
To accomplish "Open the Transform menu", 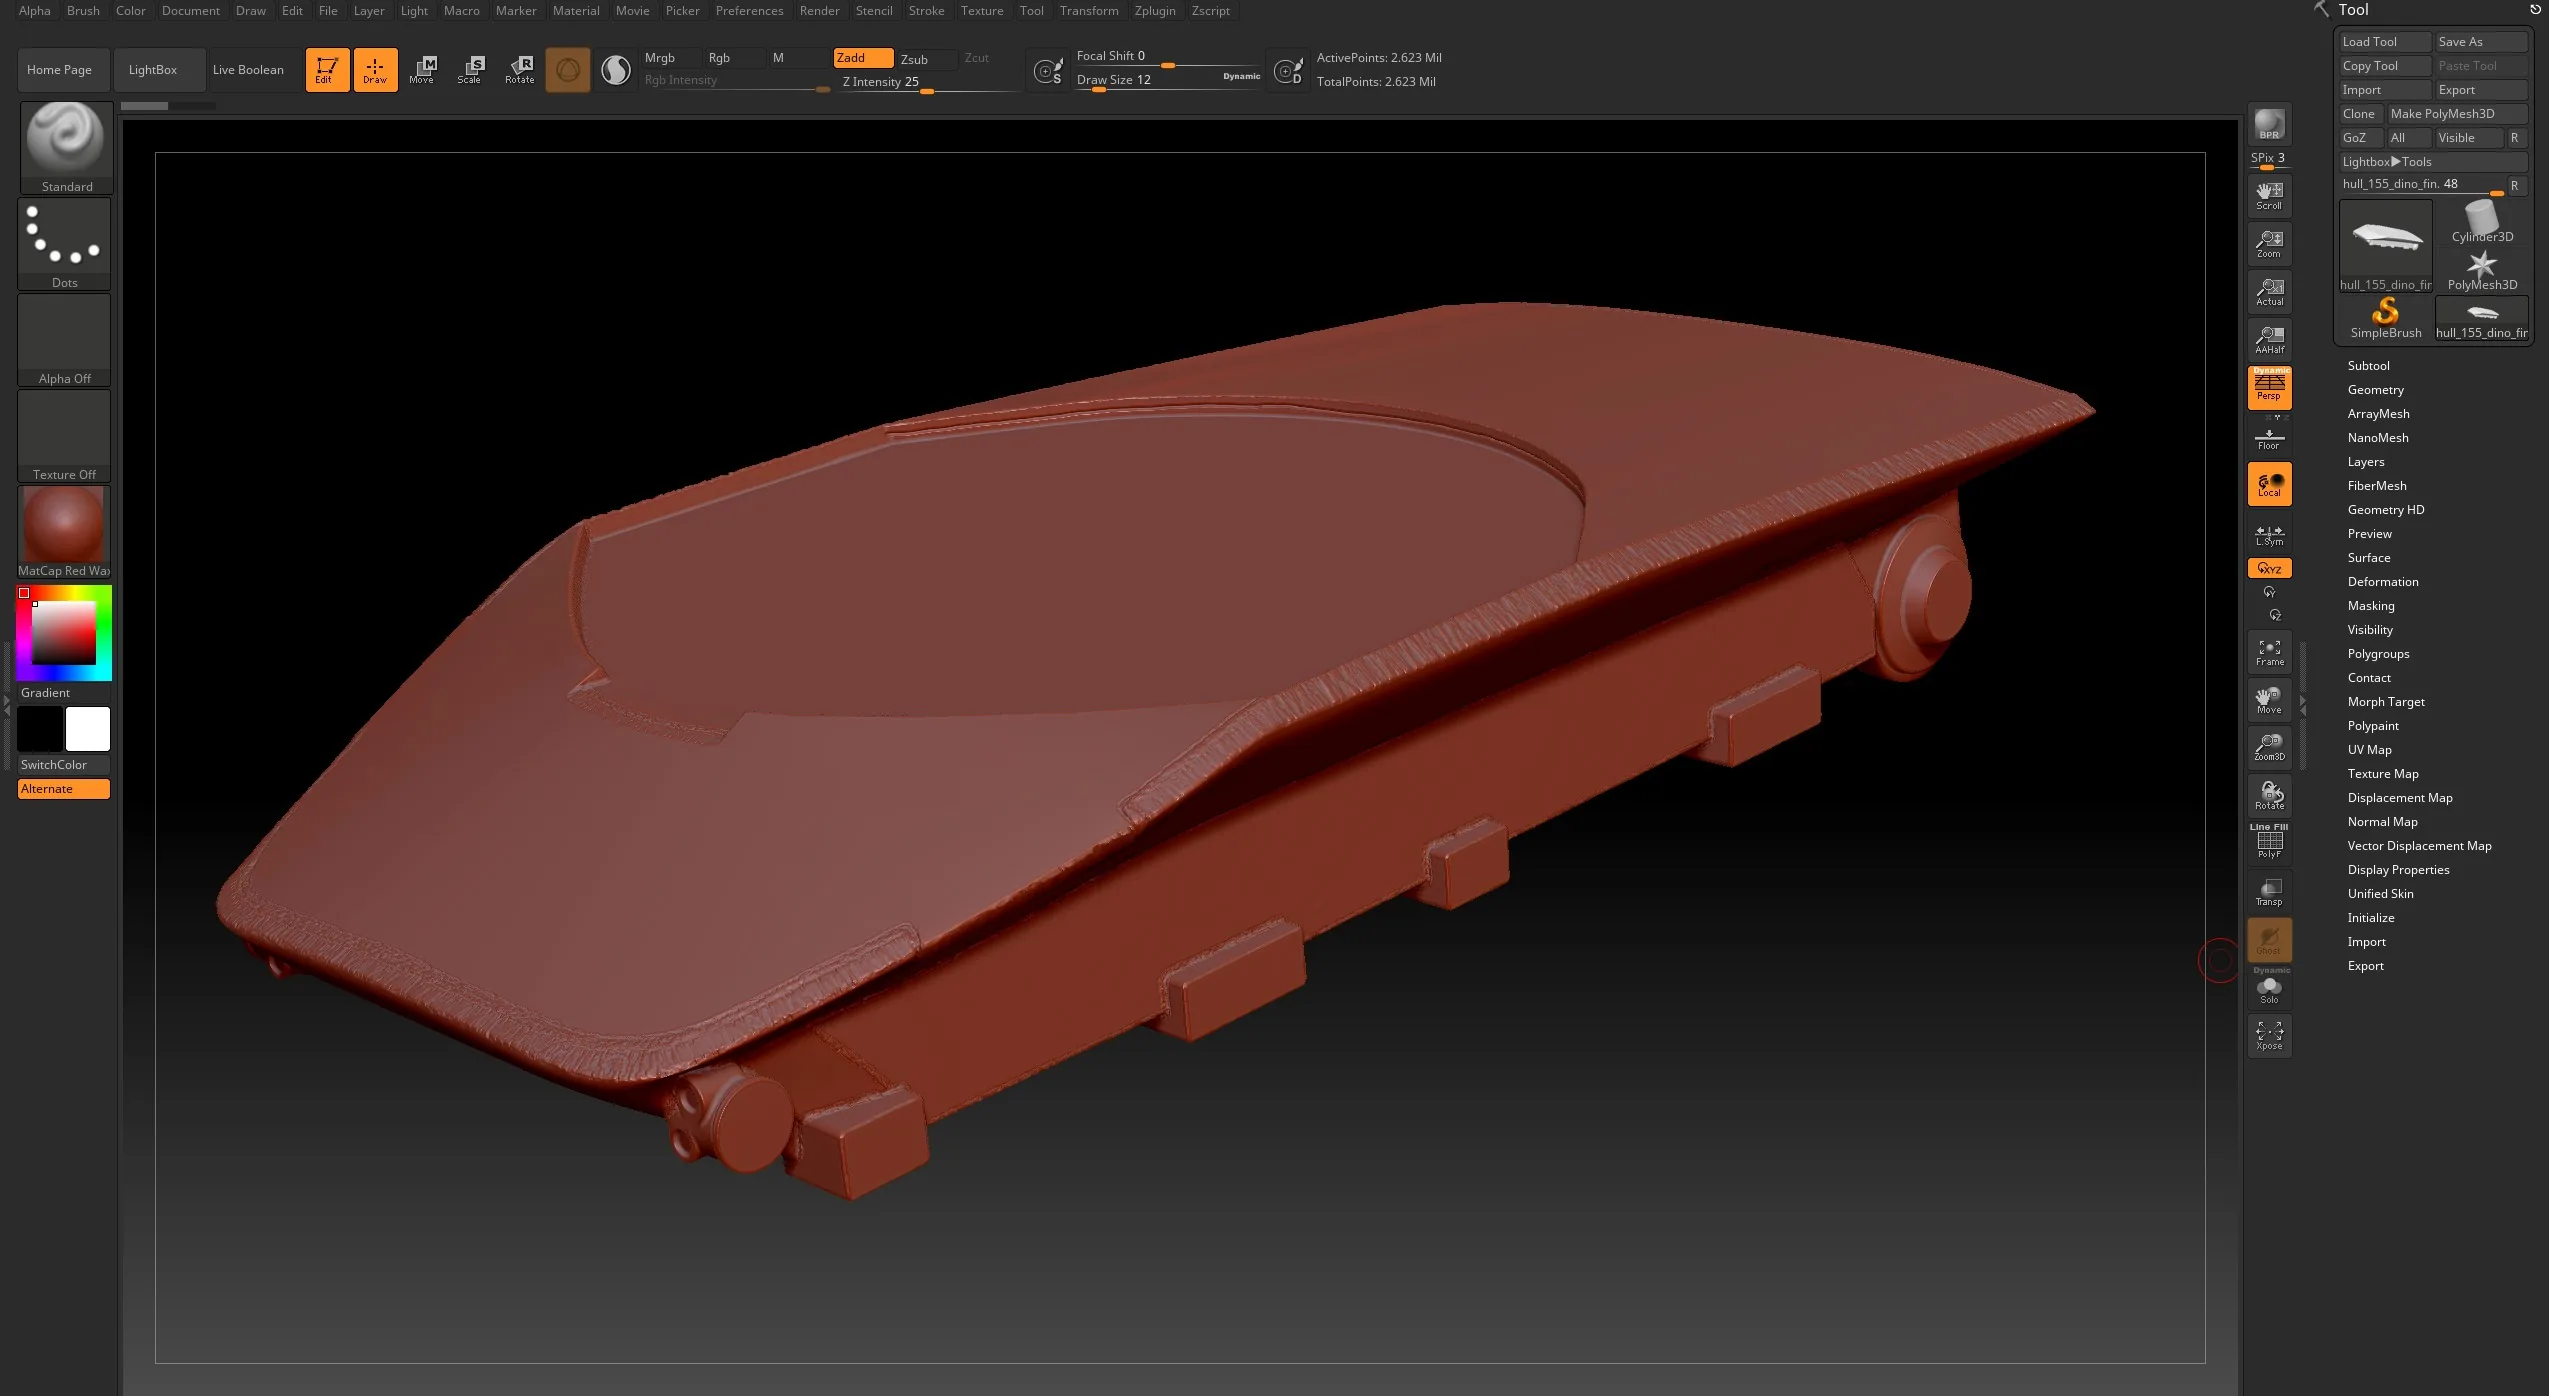I will [1088, 11].
